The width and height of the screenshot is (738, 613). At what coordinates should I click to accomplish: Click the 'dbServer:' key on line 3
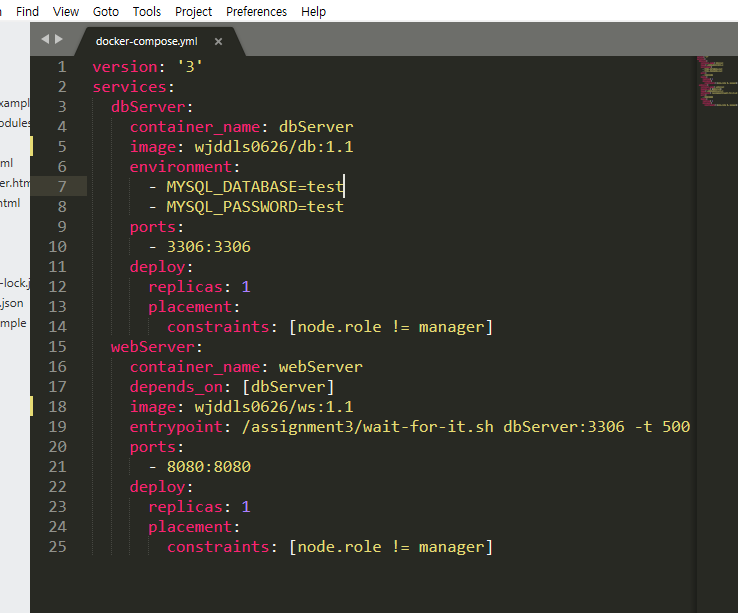pyautogui.click(x=152, y=107)
